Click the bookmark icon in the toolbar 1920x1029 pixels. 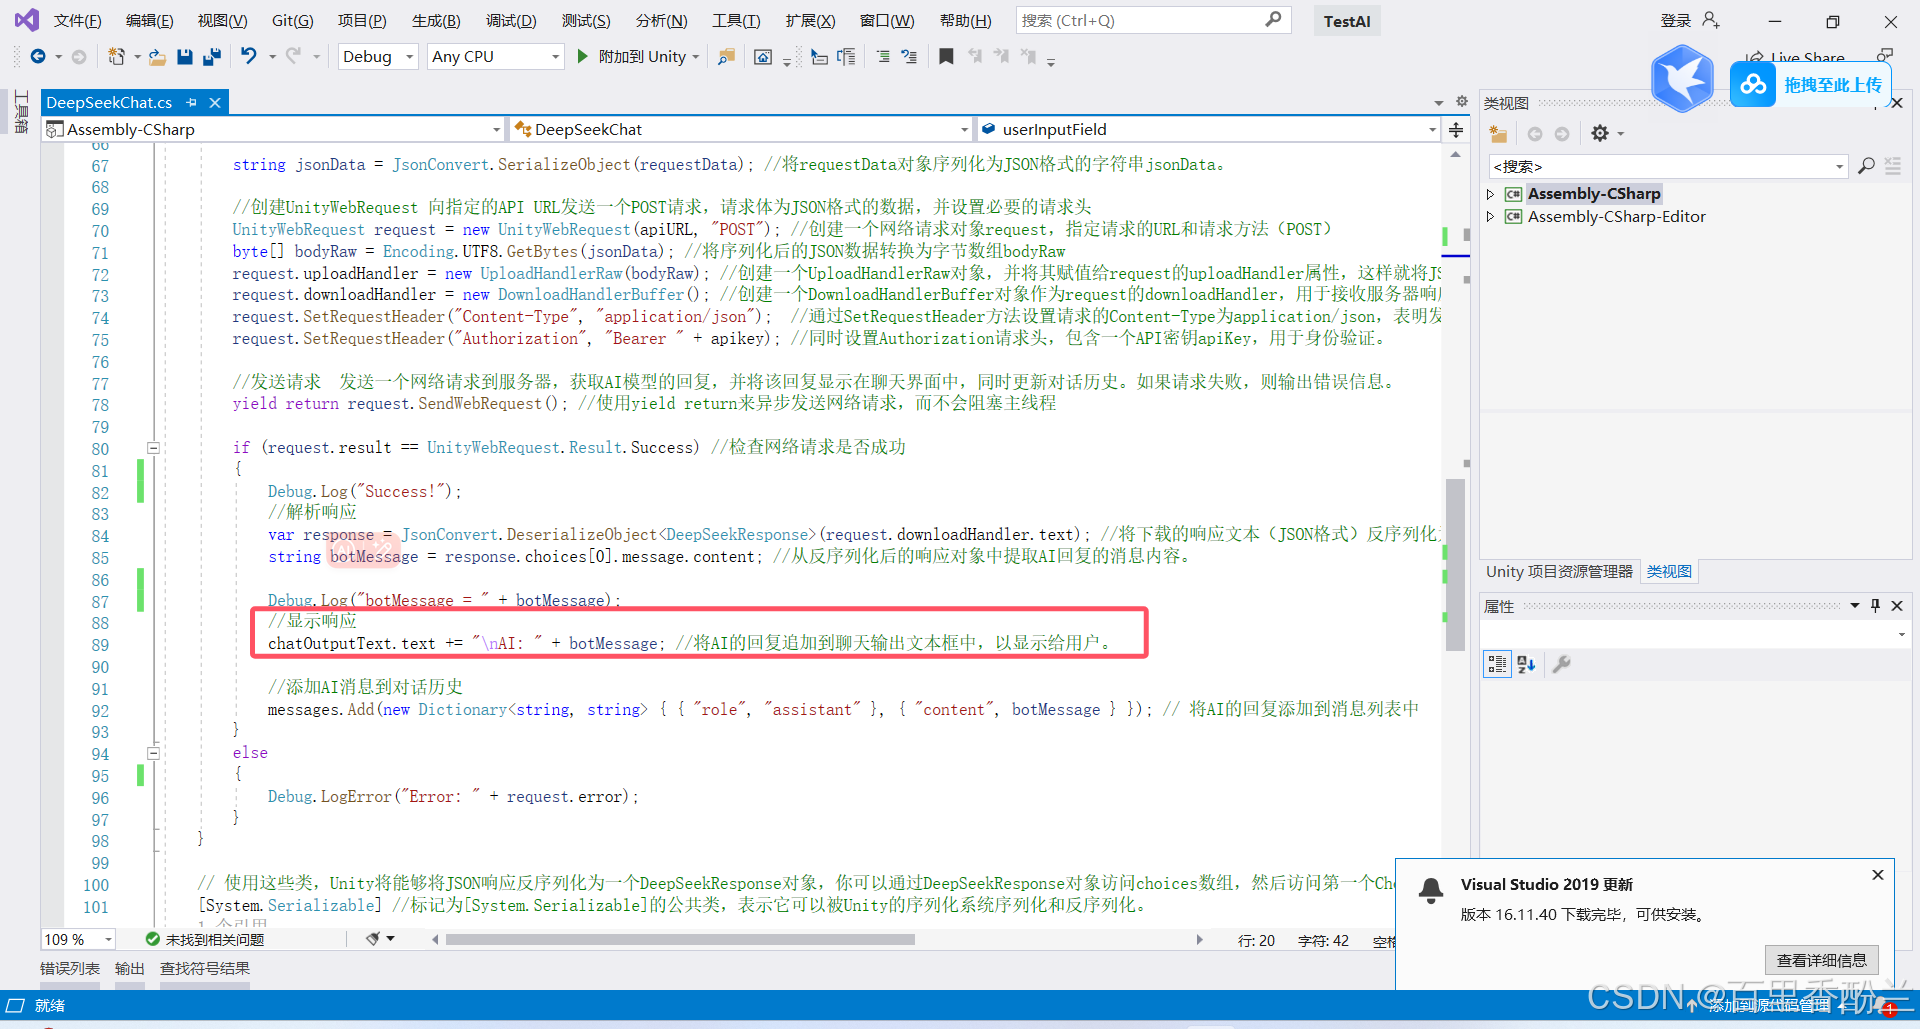tap(946, 57)
